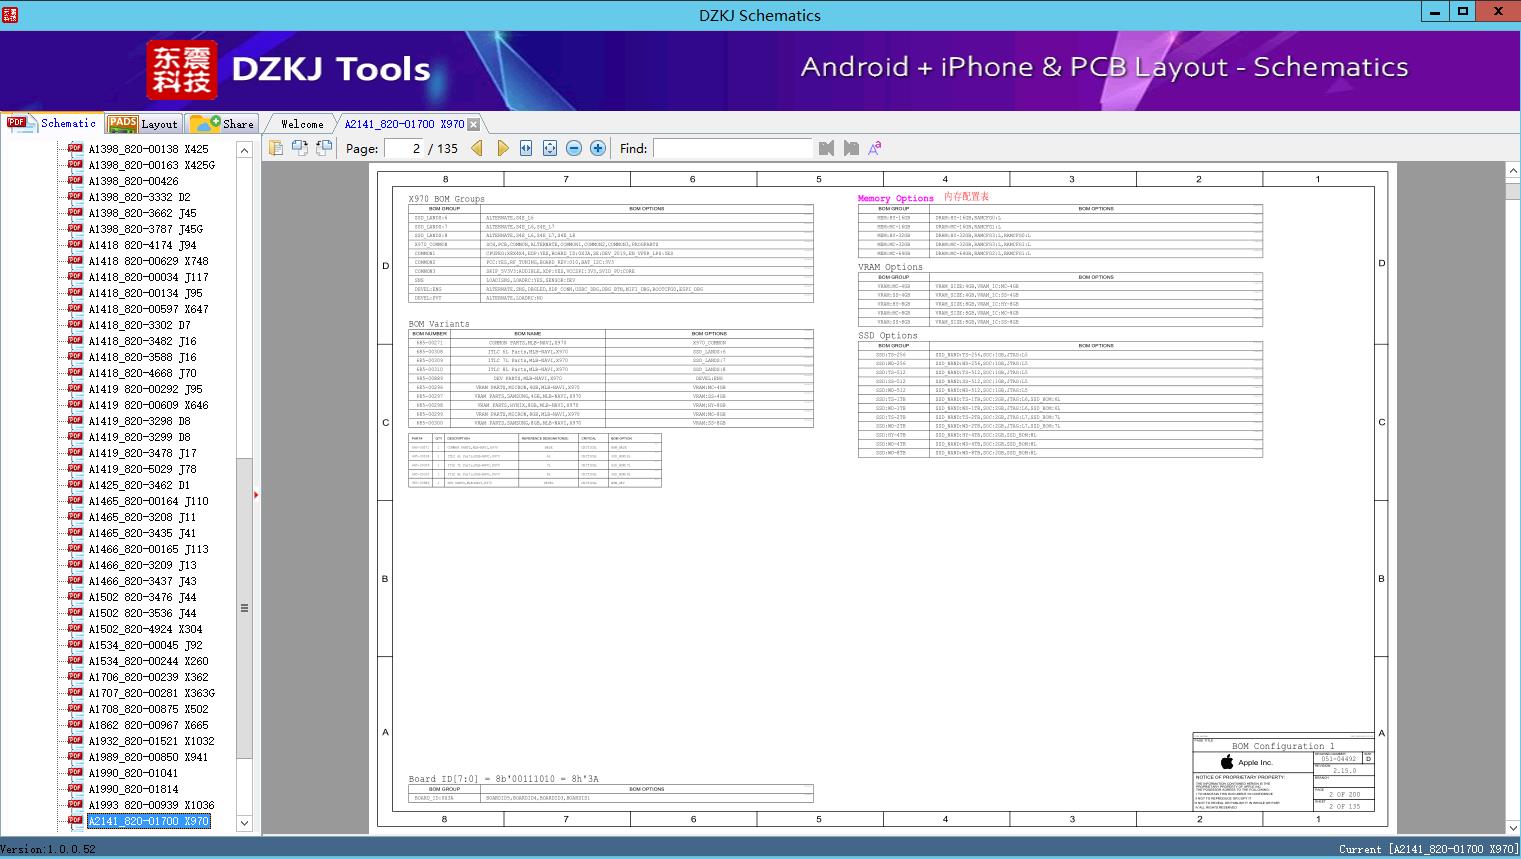Click the fit whole page icon
Screen dimensions: 1521x859
click(550, 148)
